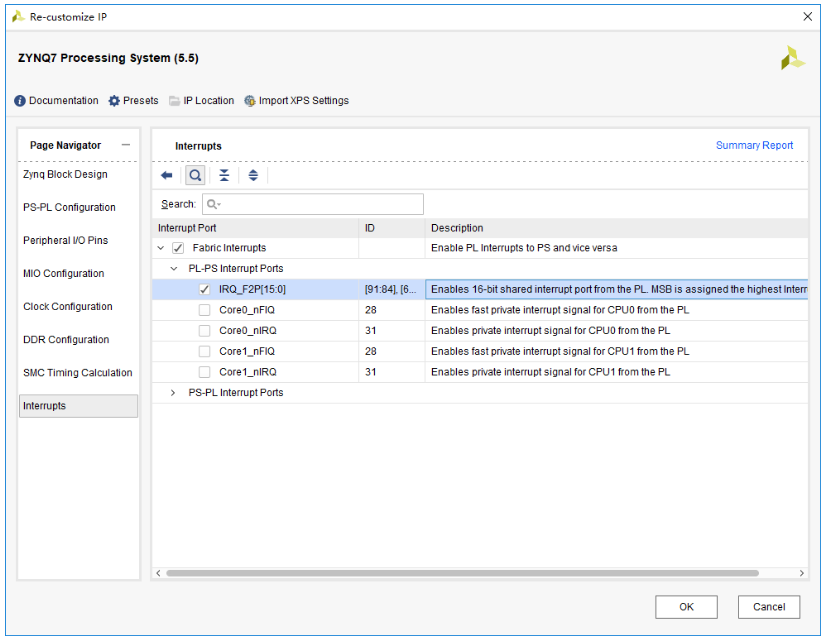The height and width of the screenshot is (641, 826).
Task: Open DDR Configuration page
Action: coord(66,340)
